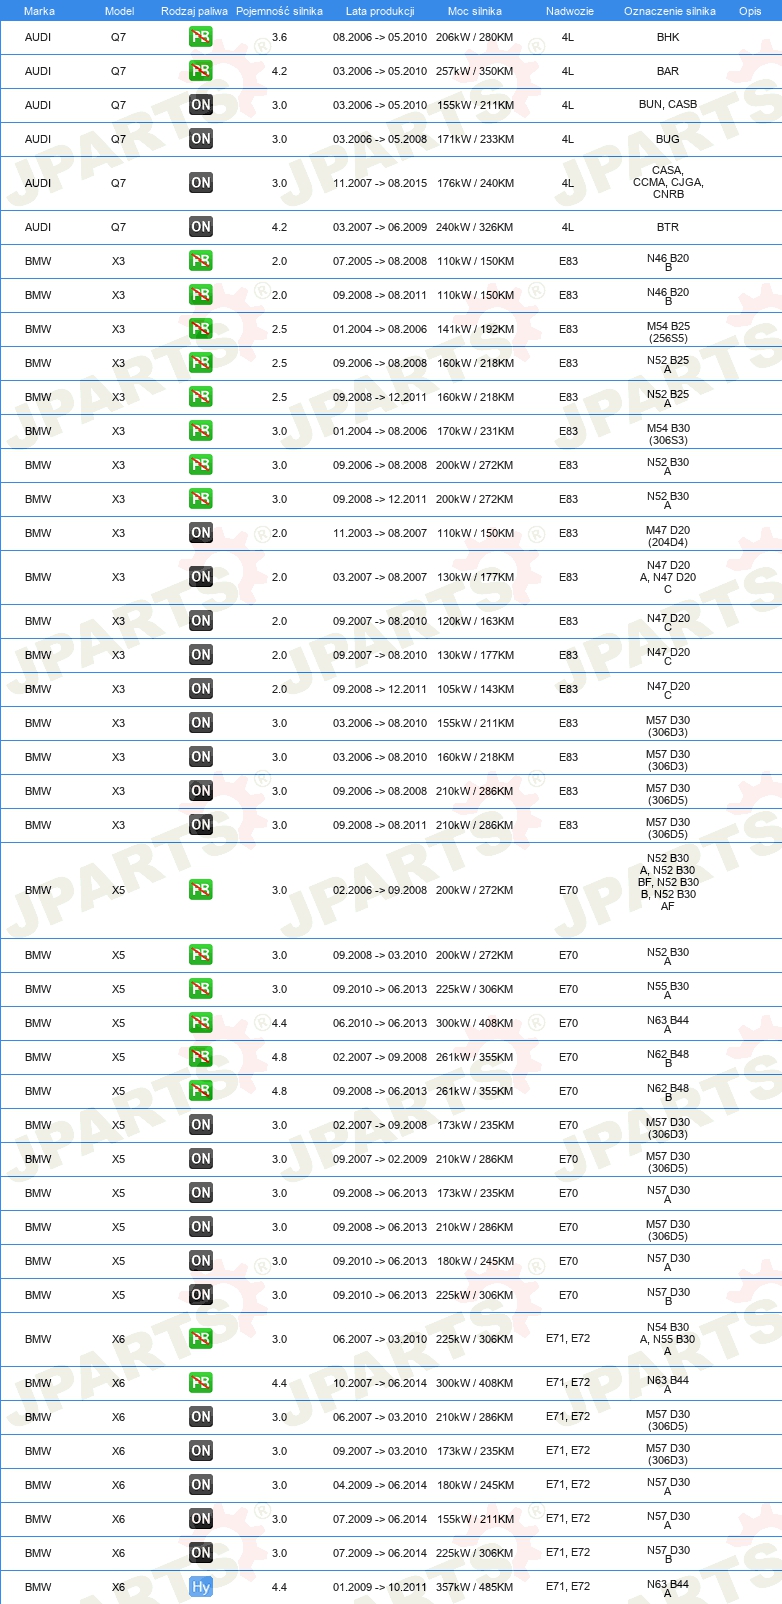Select PB petrol icon in BMW X5 N55 B30 row
The image size is (782, 1604).
(201, 989)
